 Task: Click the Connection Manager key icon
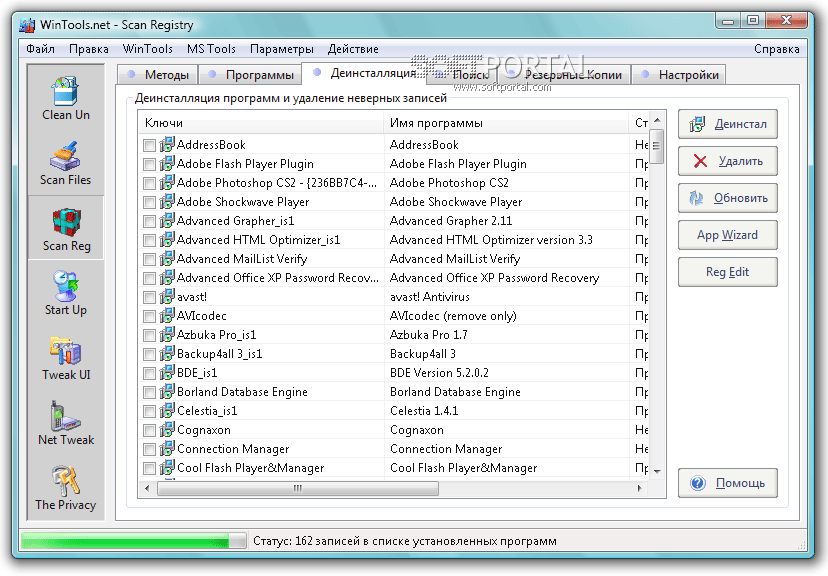pyautogui.click(x=167, y=448)
